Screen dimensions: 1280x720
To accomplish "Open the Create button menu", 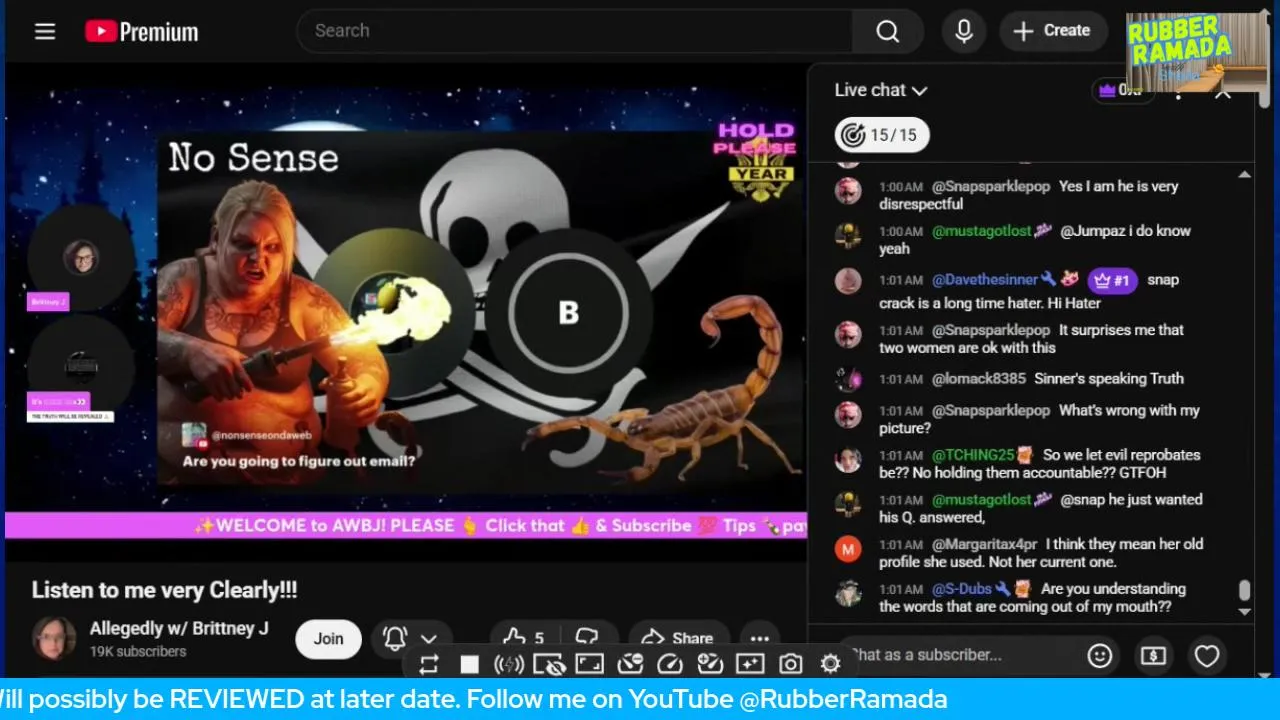I will [x=1053, y=31].
